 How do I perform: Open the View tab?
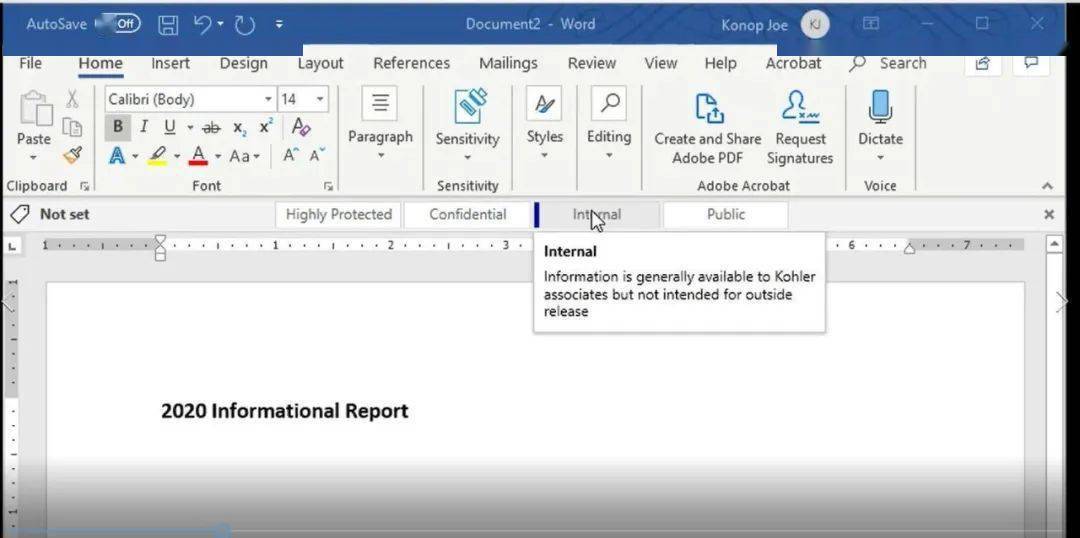point(661,63)
